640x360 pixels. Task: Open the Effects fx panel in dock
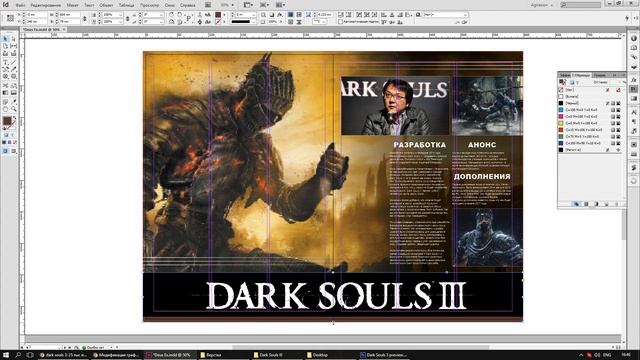tap(634, 80)
